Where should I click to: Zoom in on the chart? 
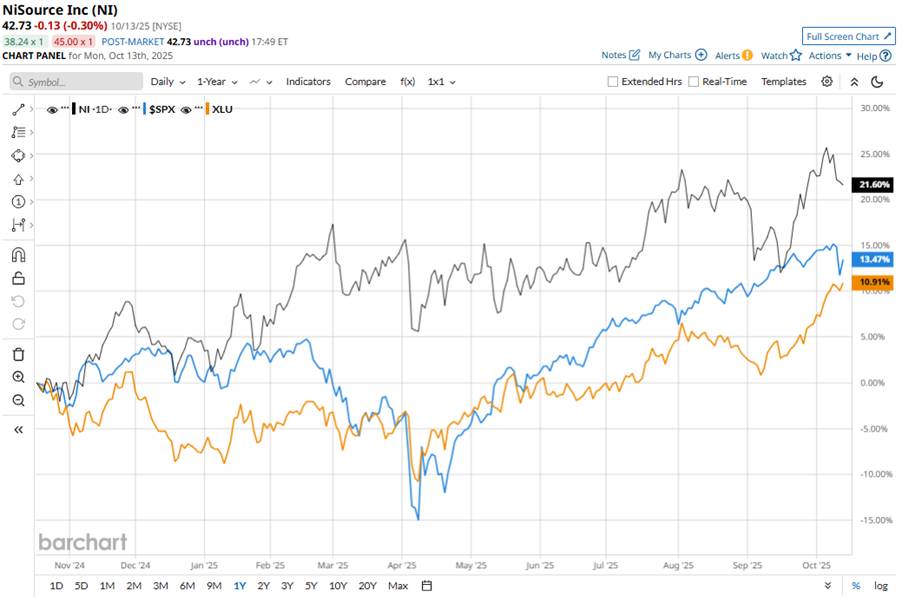[x=17, y=377]
